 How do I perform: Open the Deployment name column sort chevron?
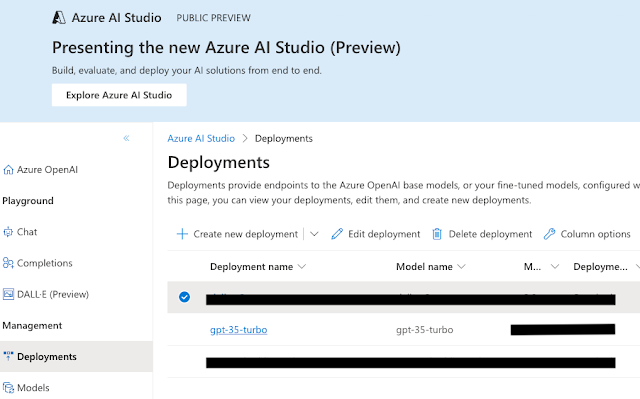point(302,267)
